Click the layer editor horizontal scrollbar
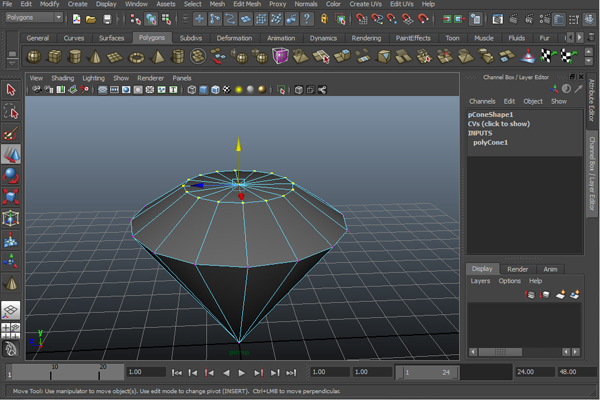Viewport: 600px width, 400px height. [x=500, y=352]
